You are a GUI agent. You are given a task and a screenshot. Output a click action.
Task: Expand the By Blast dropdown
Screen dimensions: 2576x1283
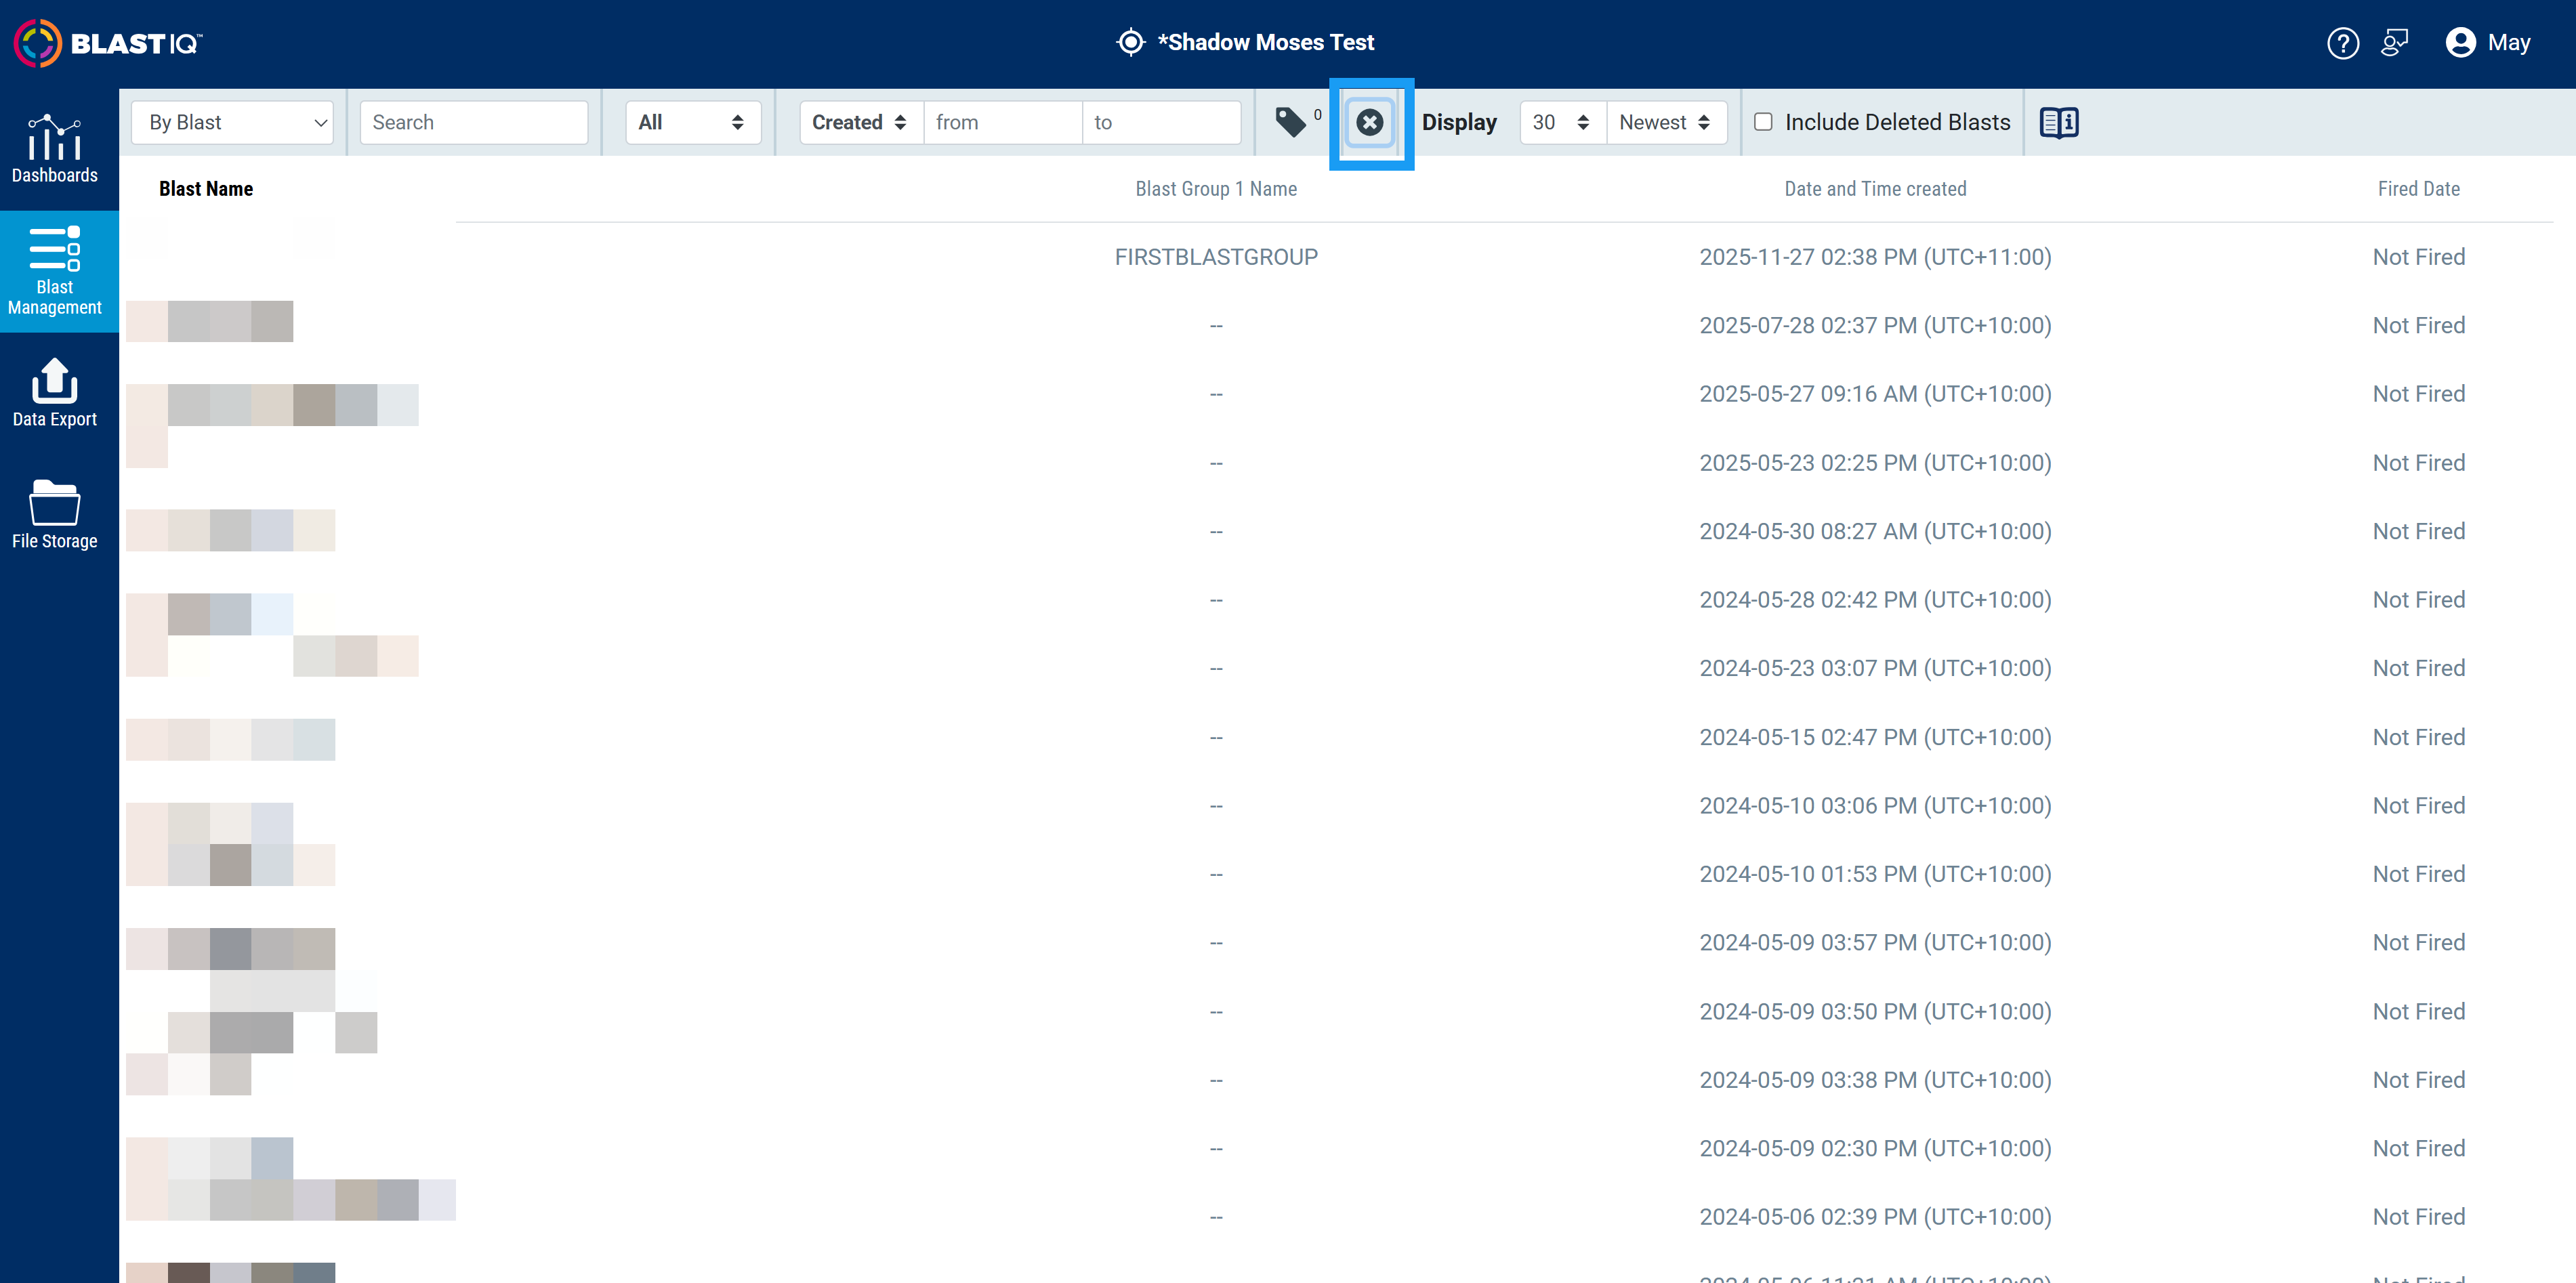(x=233, y=122)
